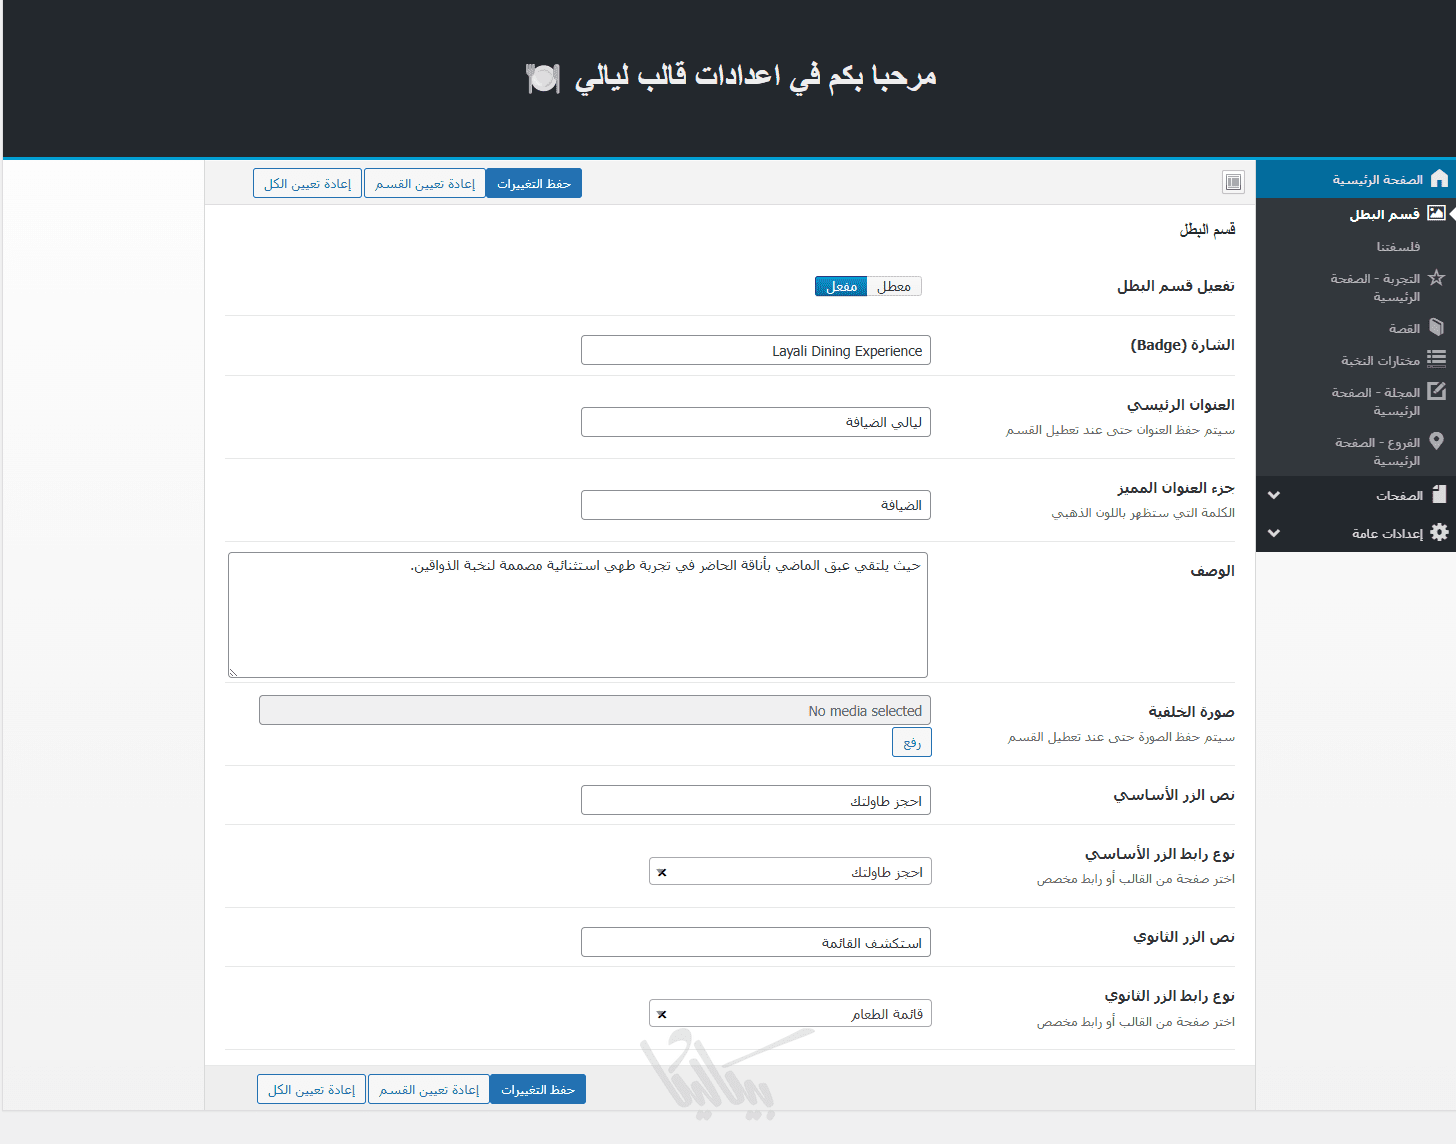This screenshot has width=1456, height=1144.
Task: Open فلسفتنا section in sidebar
Action: [x=1397, y=247]
